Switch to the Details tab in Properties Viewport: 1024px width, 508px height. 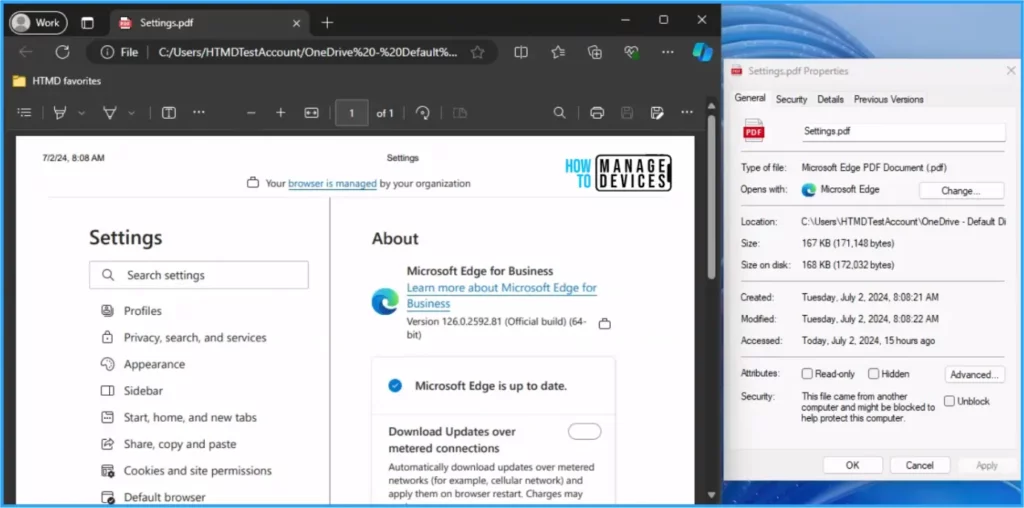(831, 99)
